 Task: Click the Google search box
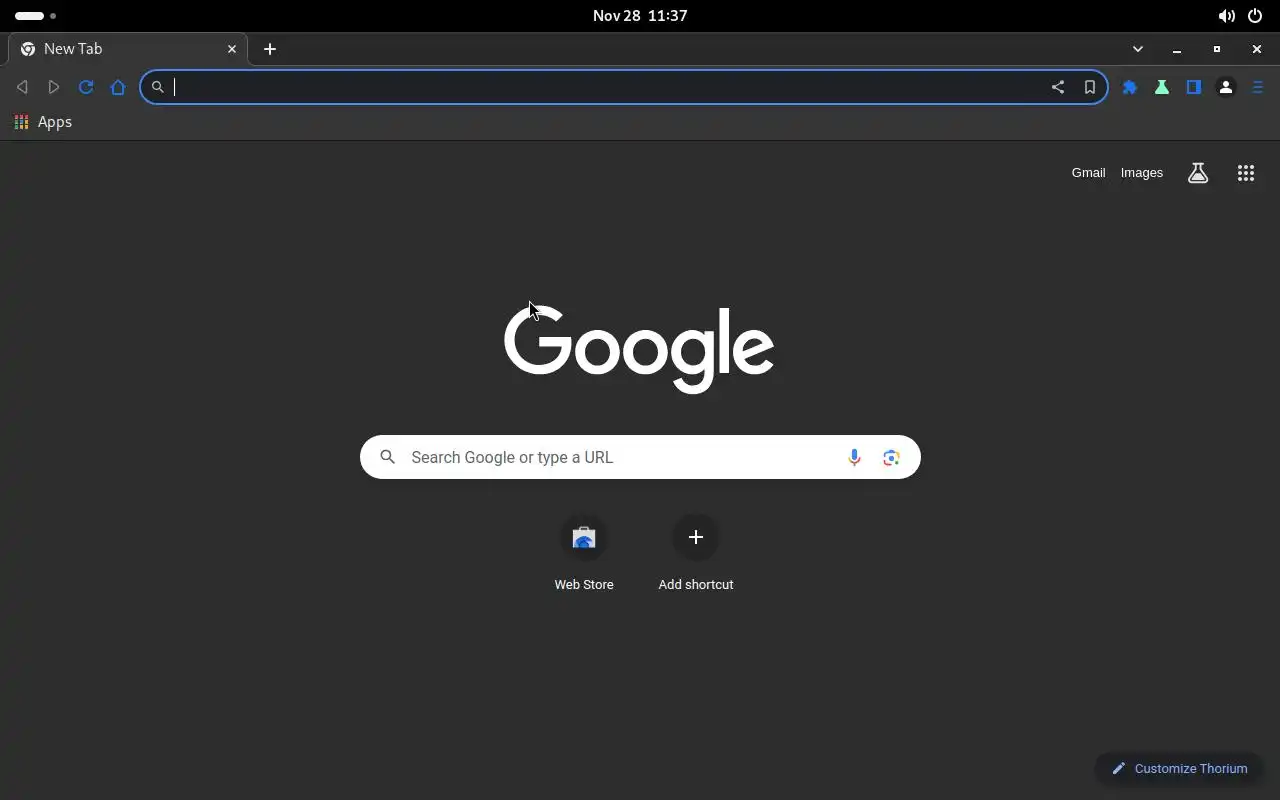click(640, 457)
